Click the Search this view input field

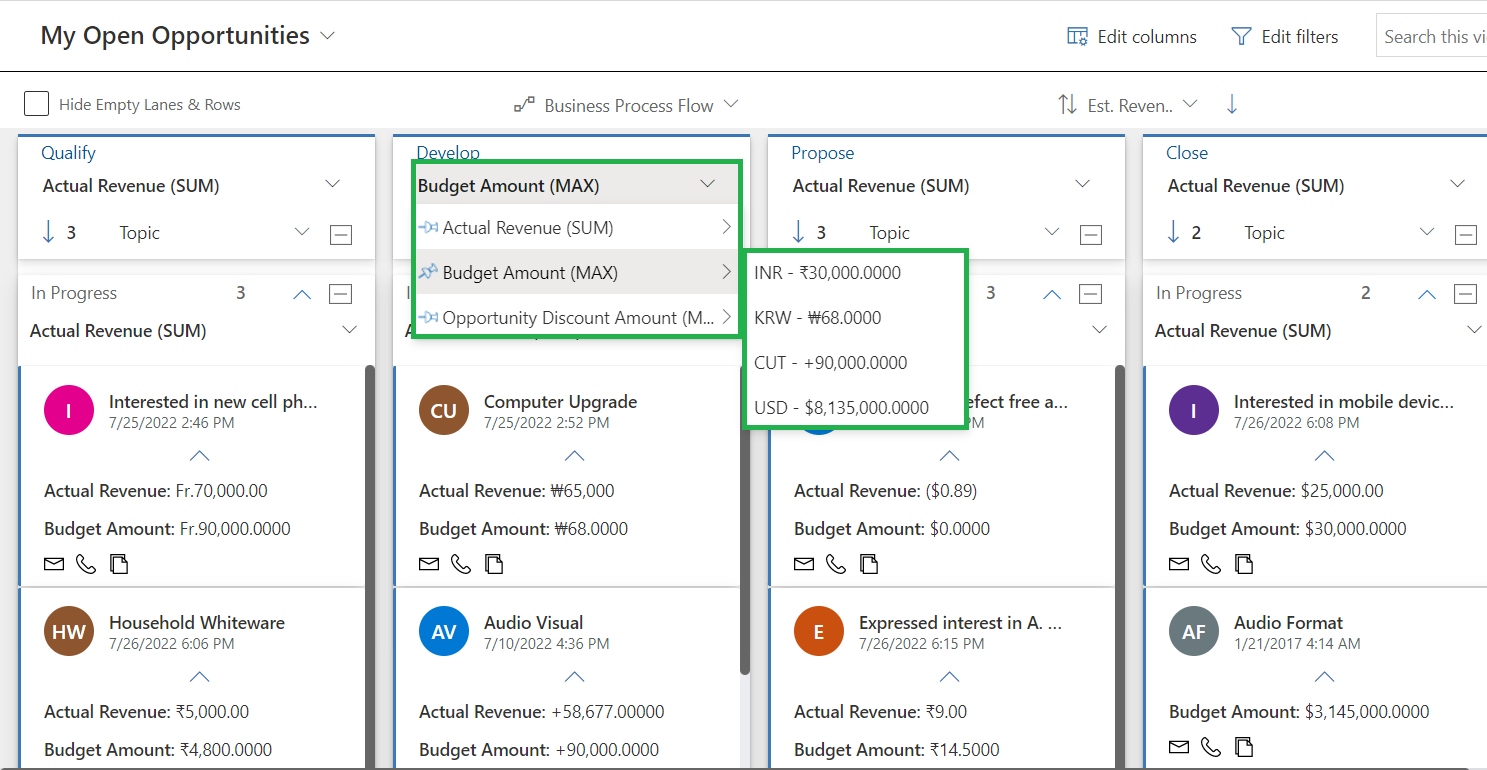(x=1433, y=37)
